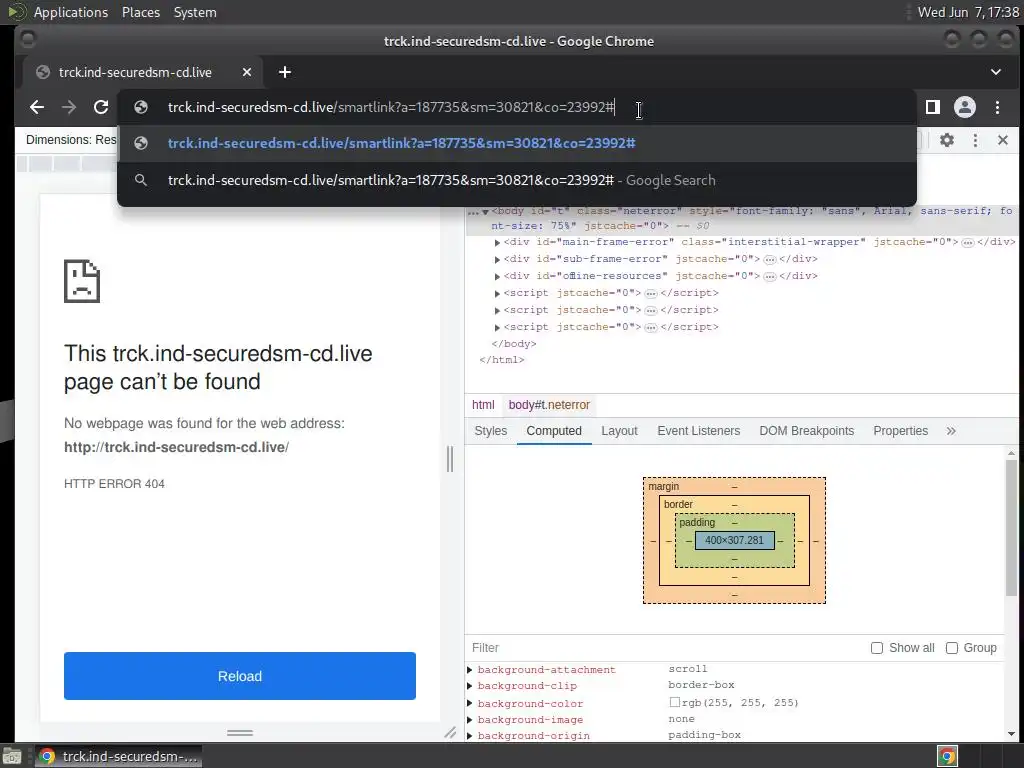Open a new tab with the plus button

[285, 72]
